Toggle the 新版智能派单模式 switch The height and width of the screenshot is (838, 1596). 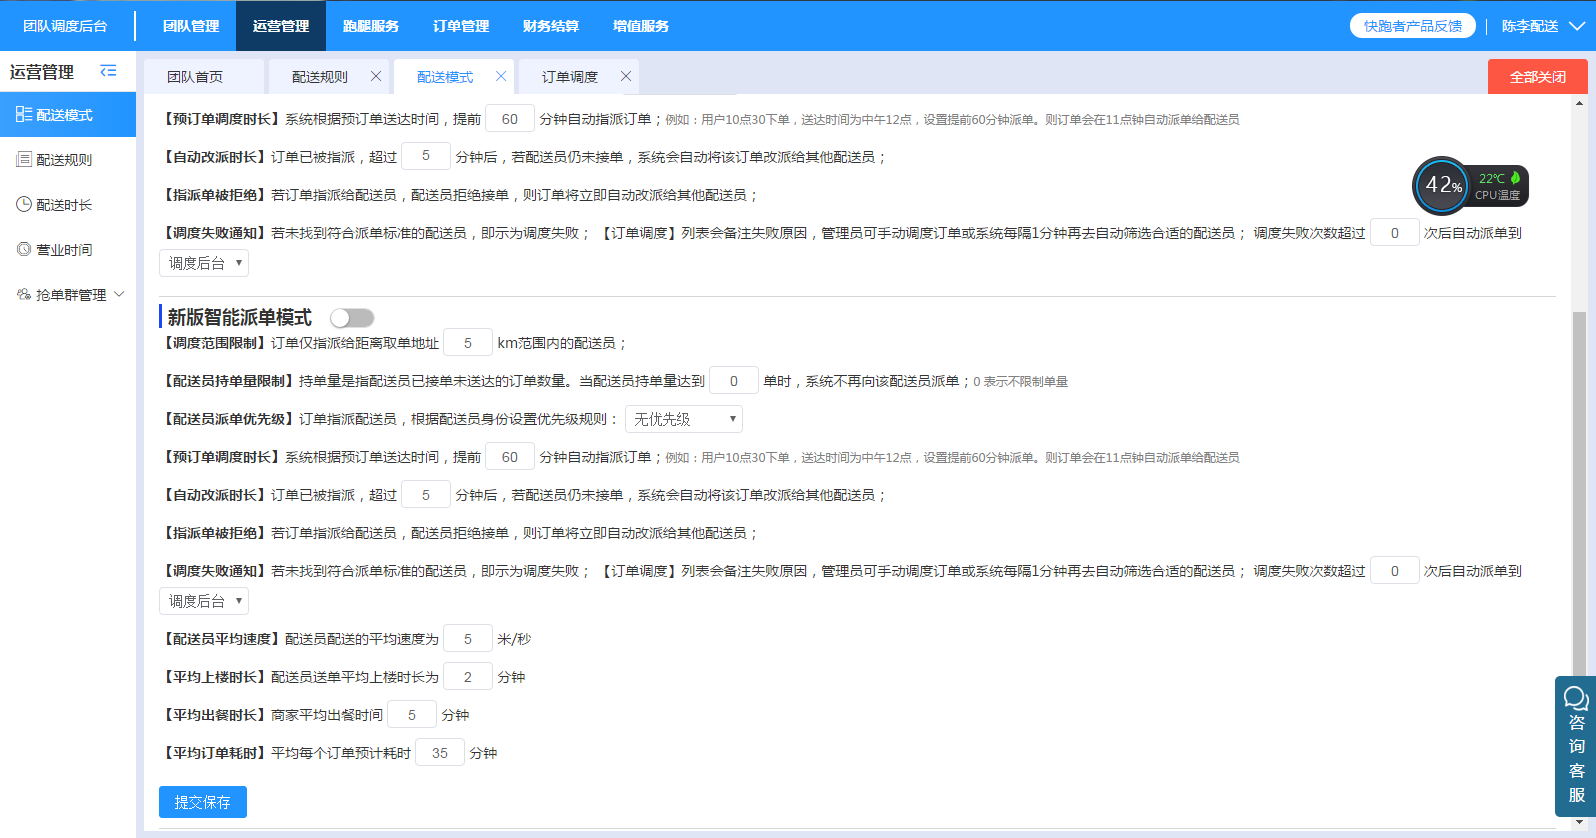[x=352, y=318]
